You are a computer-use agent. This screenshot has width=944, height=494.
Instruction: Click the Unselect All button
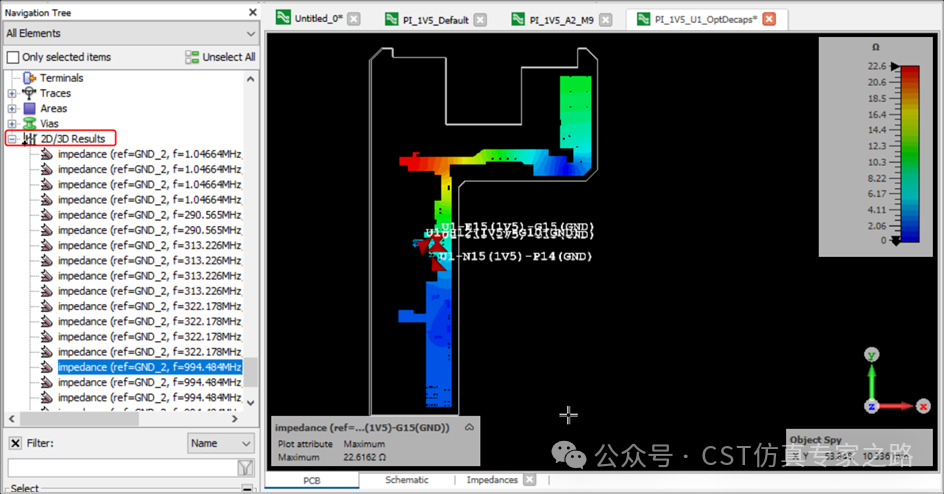point(220,57)
